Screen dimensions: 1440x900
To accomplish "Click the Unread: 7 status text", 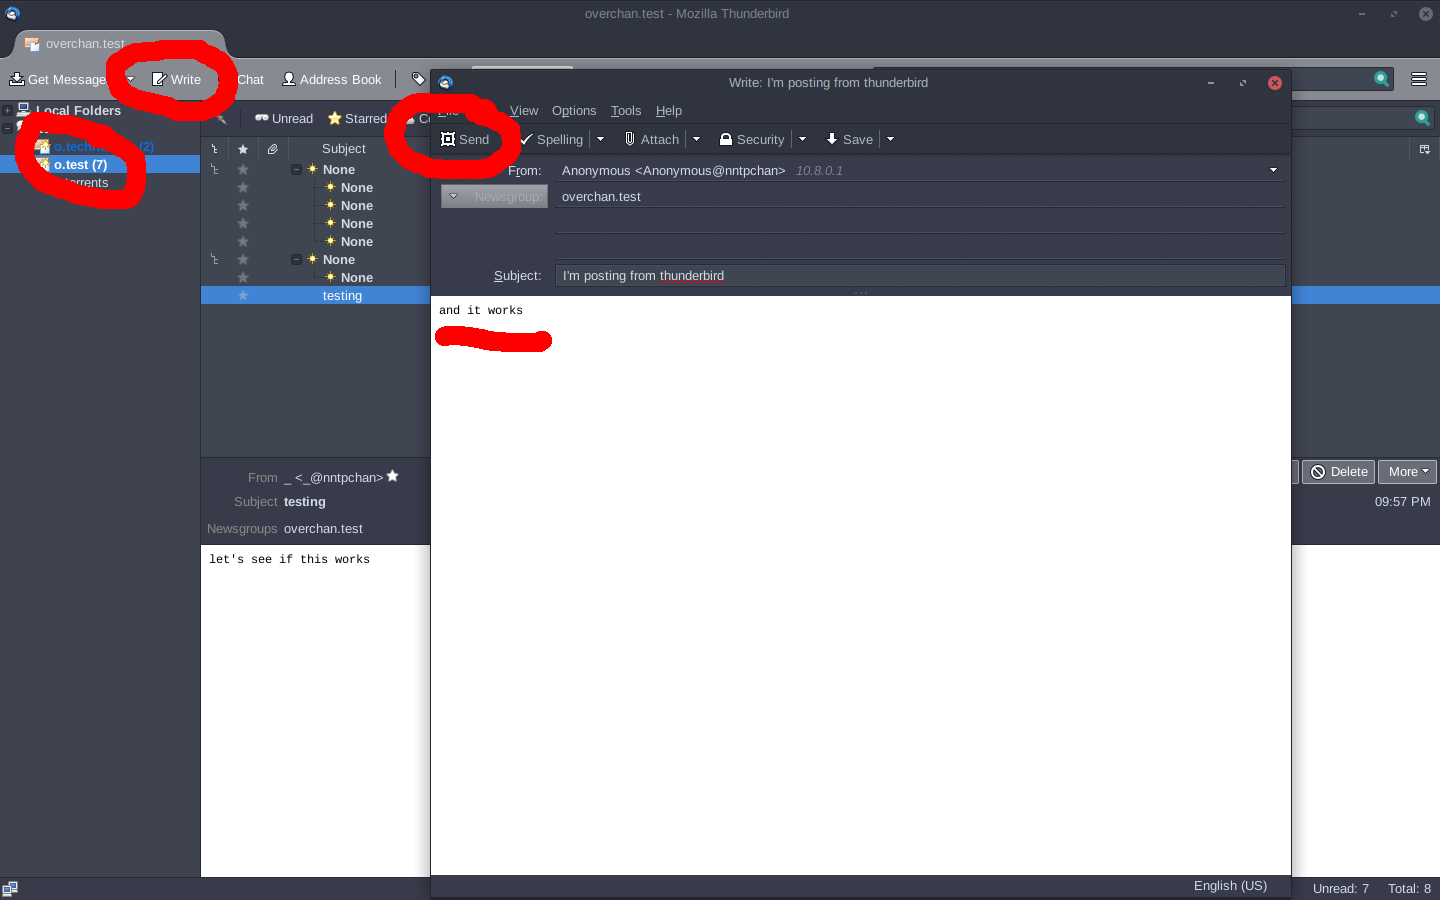I will [1340, 888].
